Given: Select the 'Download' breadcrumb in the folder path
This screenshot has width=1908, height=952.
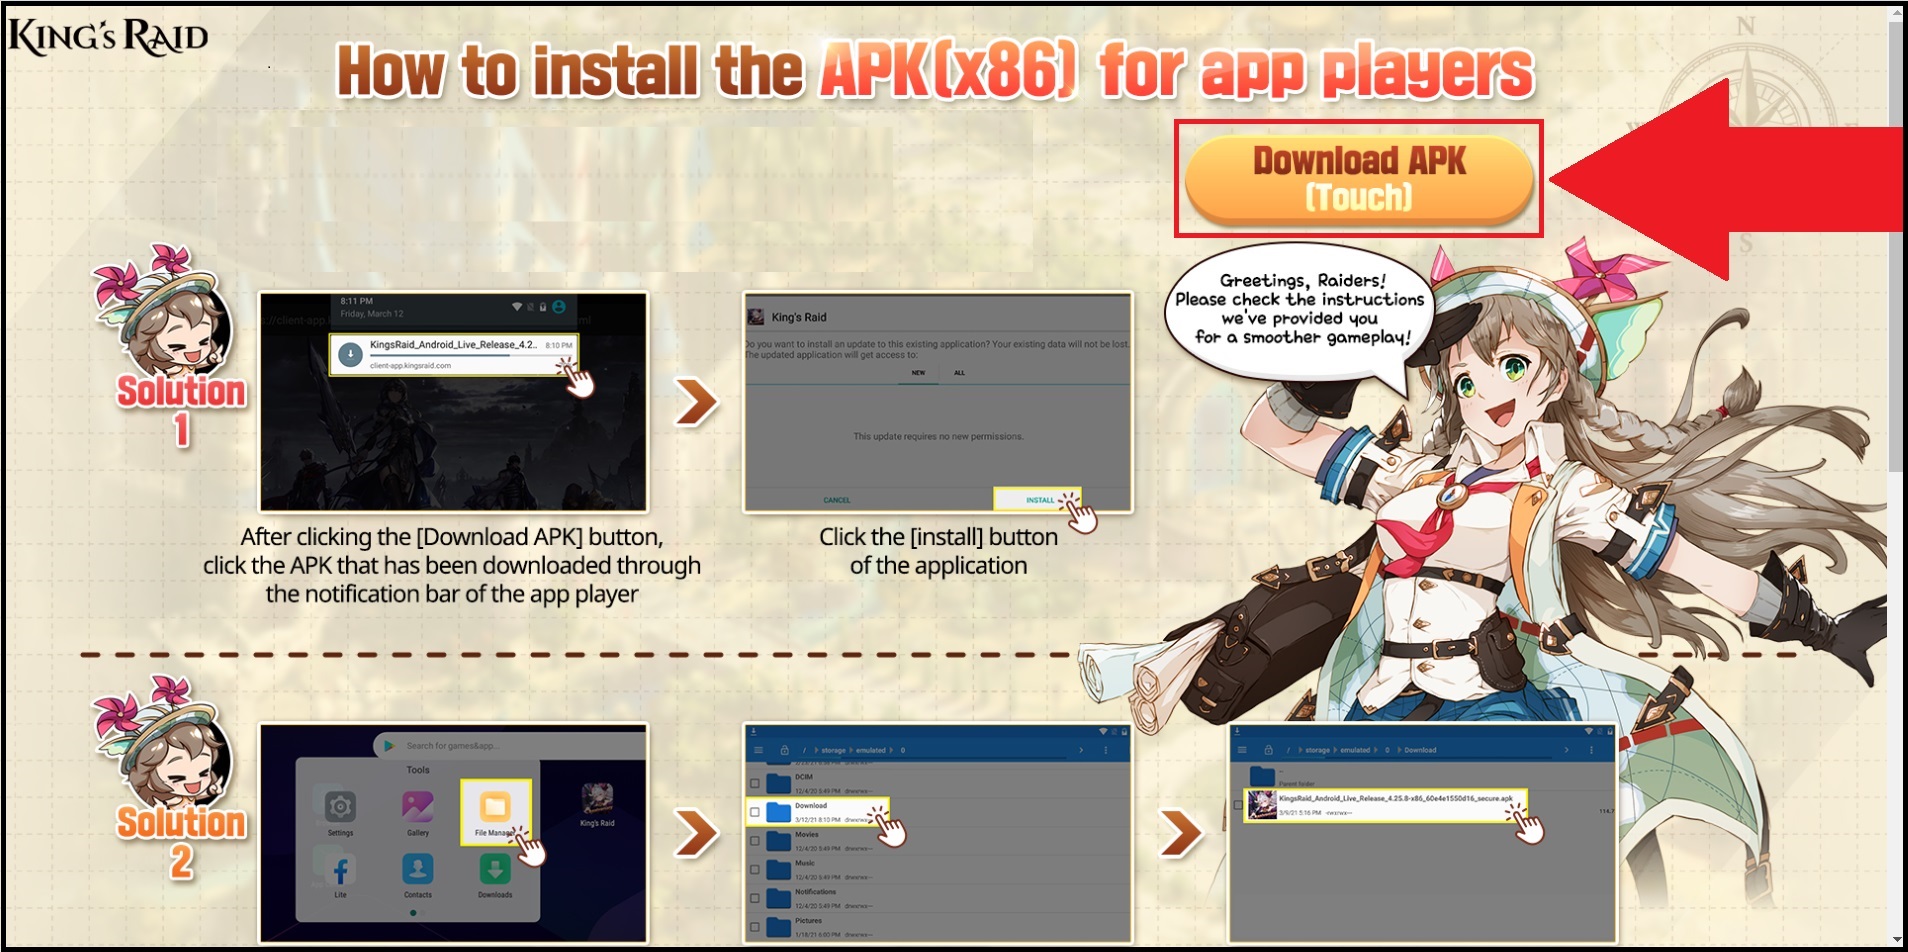Looking at the screenshot, I should 1420,750.
